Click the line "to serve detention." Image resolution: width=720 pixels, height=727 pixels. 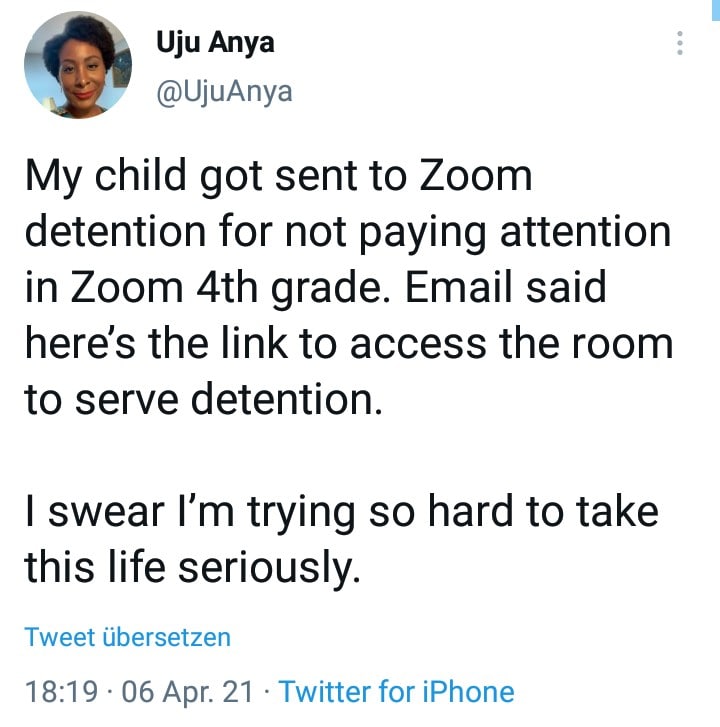point(204,400)
